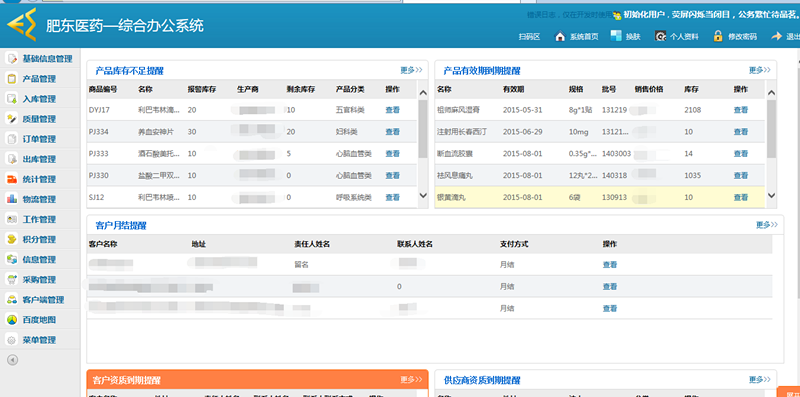
Task: Click the 入库管理 sidebar icon
Action: point(11,99)
